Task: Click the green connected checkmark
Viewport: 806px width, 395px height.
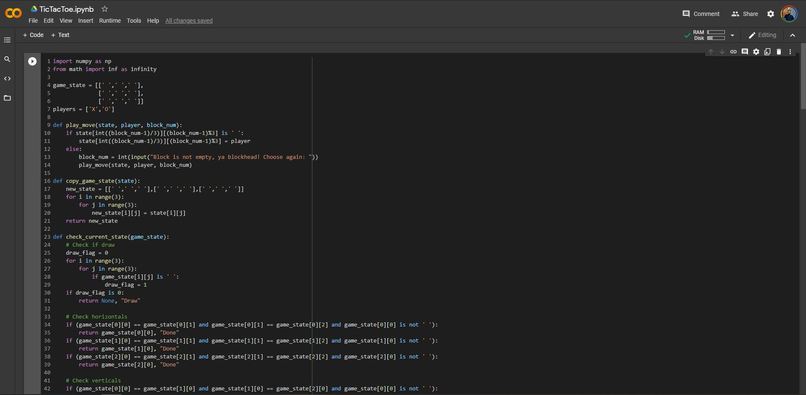Action: pos(687,35)
